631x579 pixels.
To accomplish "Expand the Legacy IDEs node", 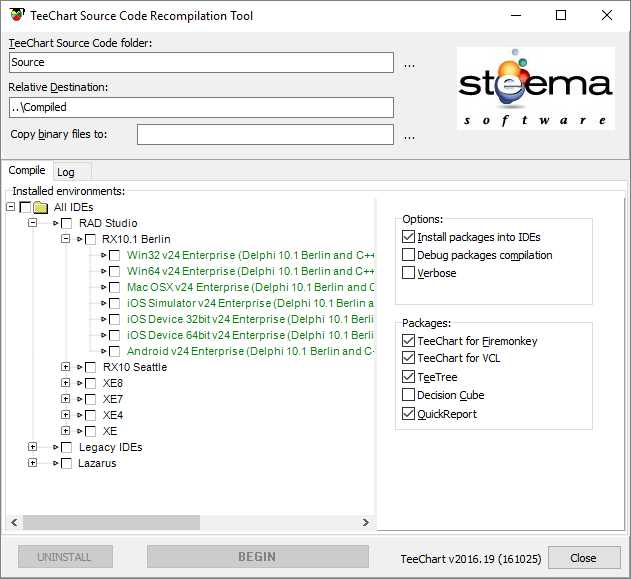I will click(x=33, y=447).
